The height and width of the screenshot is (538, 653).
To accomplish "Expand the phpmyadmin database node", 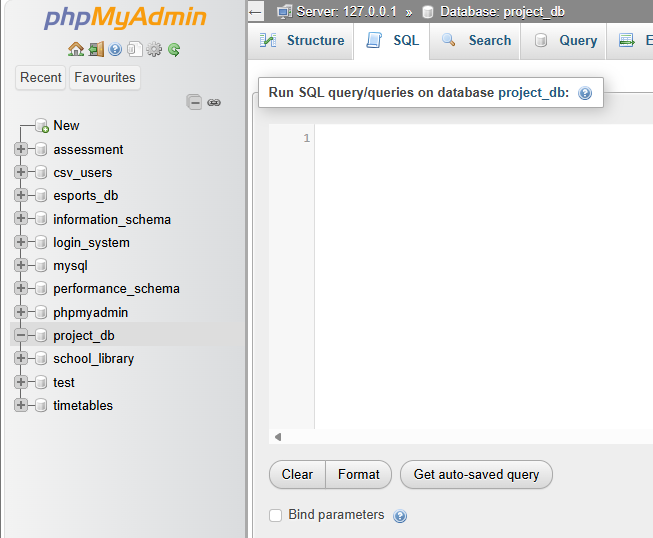I will click(20, 312).
